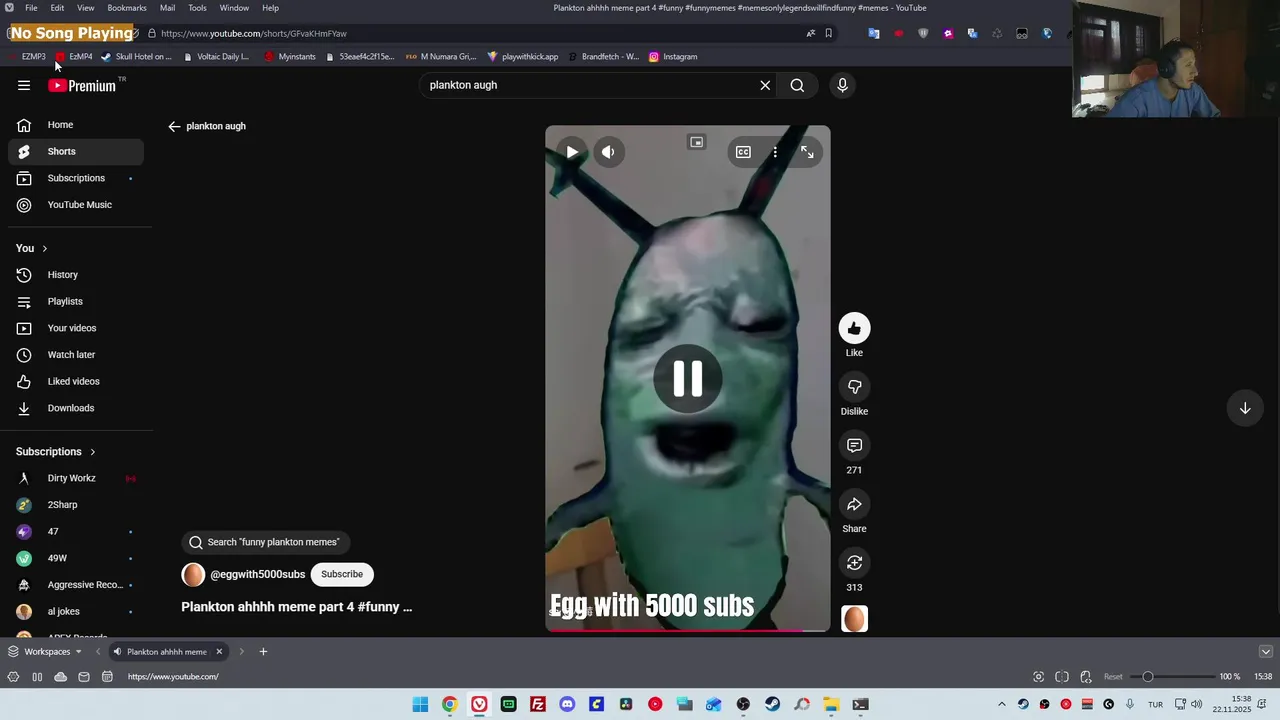Open Home in the sidebar

pyautogui.click(x=76, y=125)
